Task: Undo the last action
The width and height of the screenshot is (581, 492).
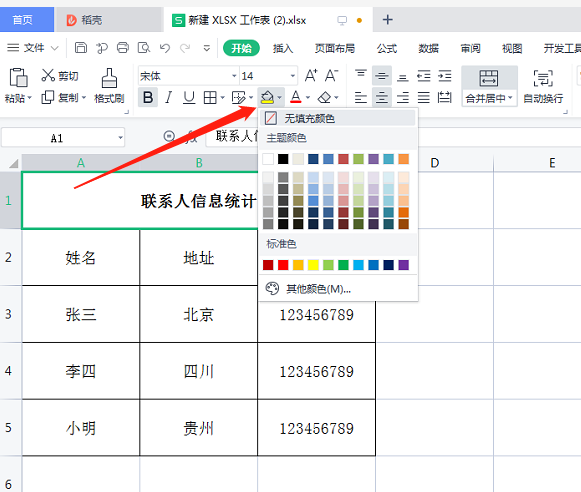Action: tap(165, 48)
